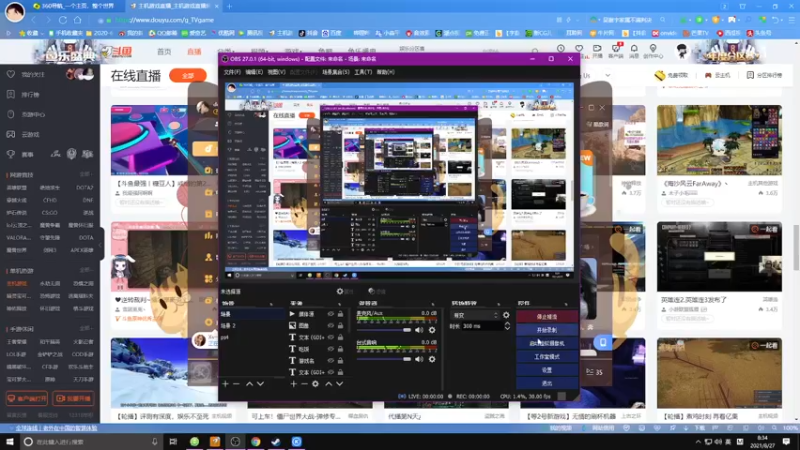
Task: Open source properties gear in sources toolbar
Action: click(315, 384)
